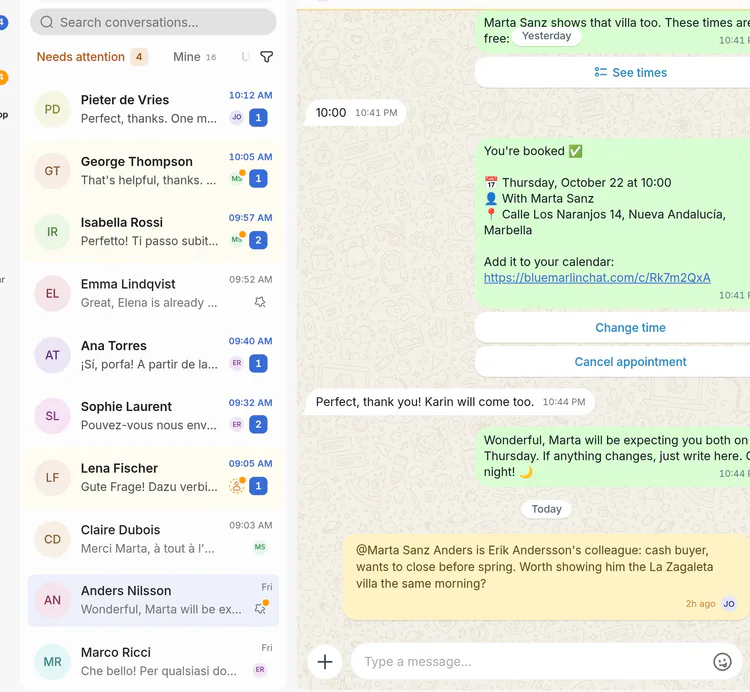Click the internal note mentioning @Marta Sanz
Screen dimensions: 750x692
pyautogui.click(x=546, y=577)
